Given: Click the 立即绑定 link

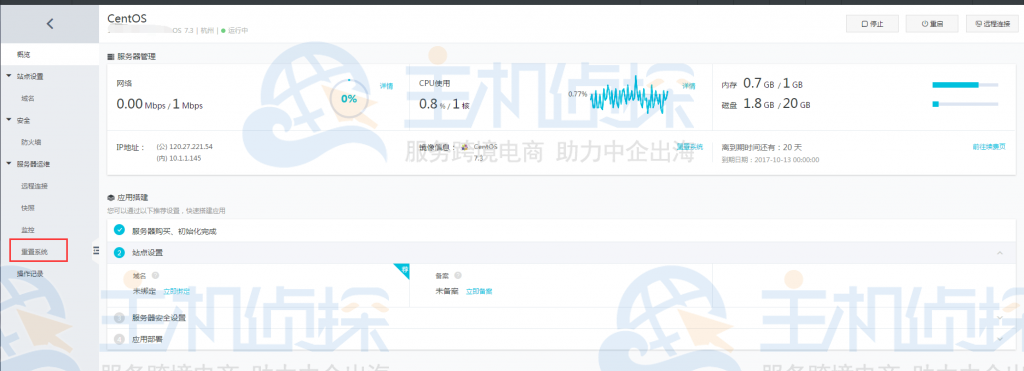Looking at the screenshot, I should 176,291.
